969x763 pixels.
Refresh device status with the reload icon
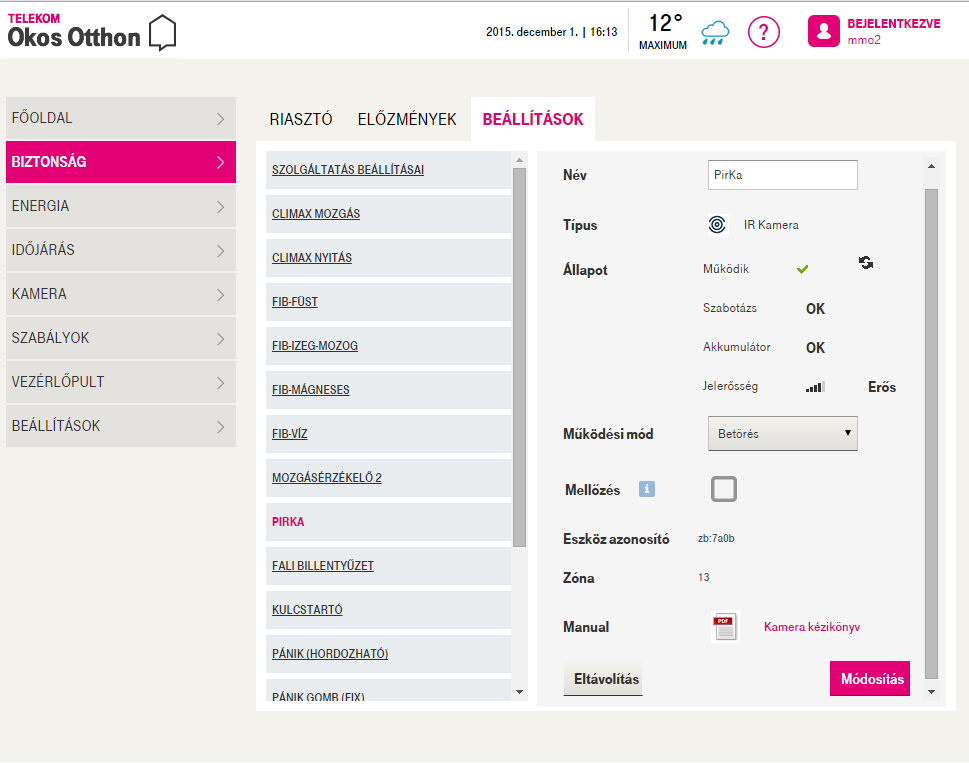pos(866,263)
